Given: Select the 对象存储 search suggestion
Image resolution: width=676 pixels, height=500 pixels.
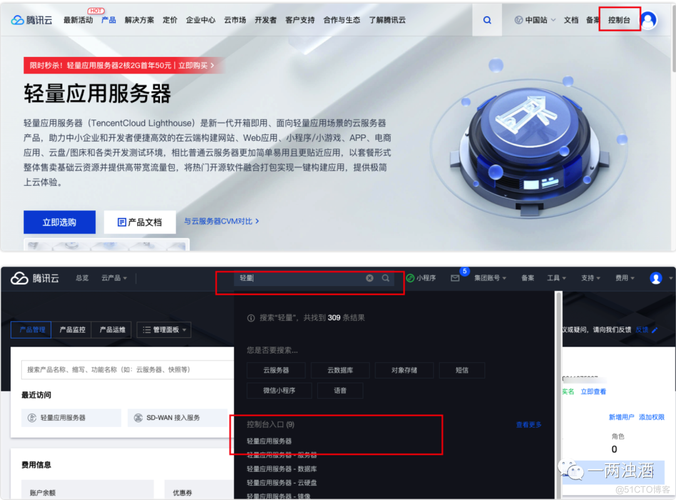Looking at the screenshot, I should (404, 370).
